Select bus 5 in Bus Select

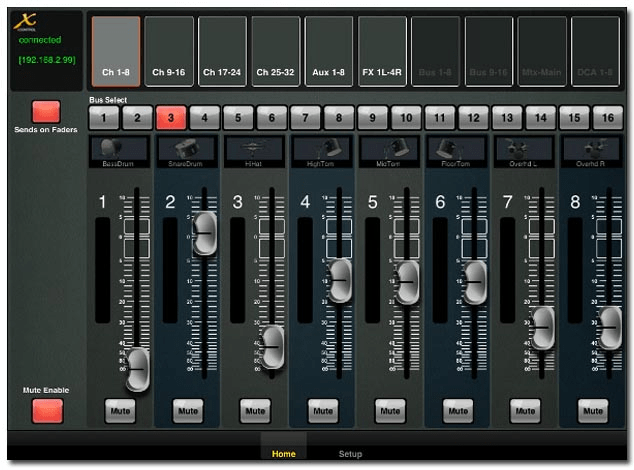pos(238,118)
